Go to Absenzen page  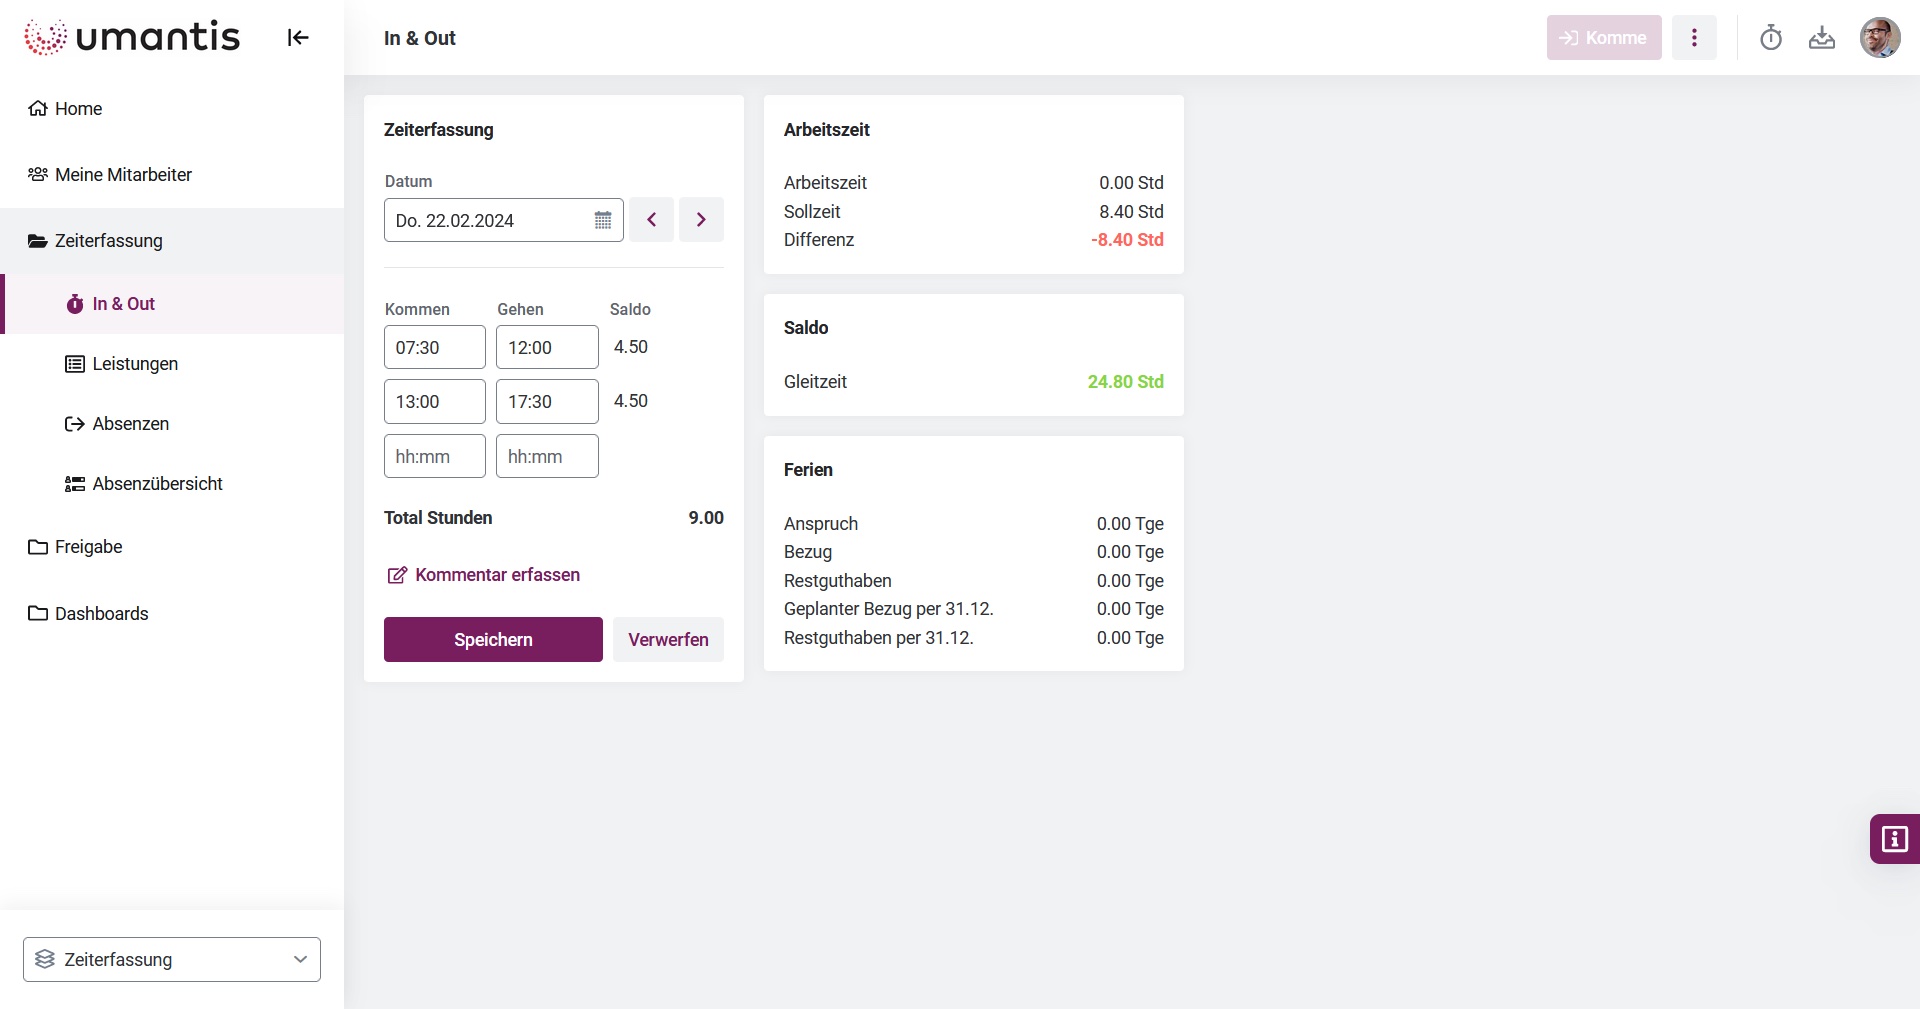[130, 424]
